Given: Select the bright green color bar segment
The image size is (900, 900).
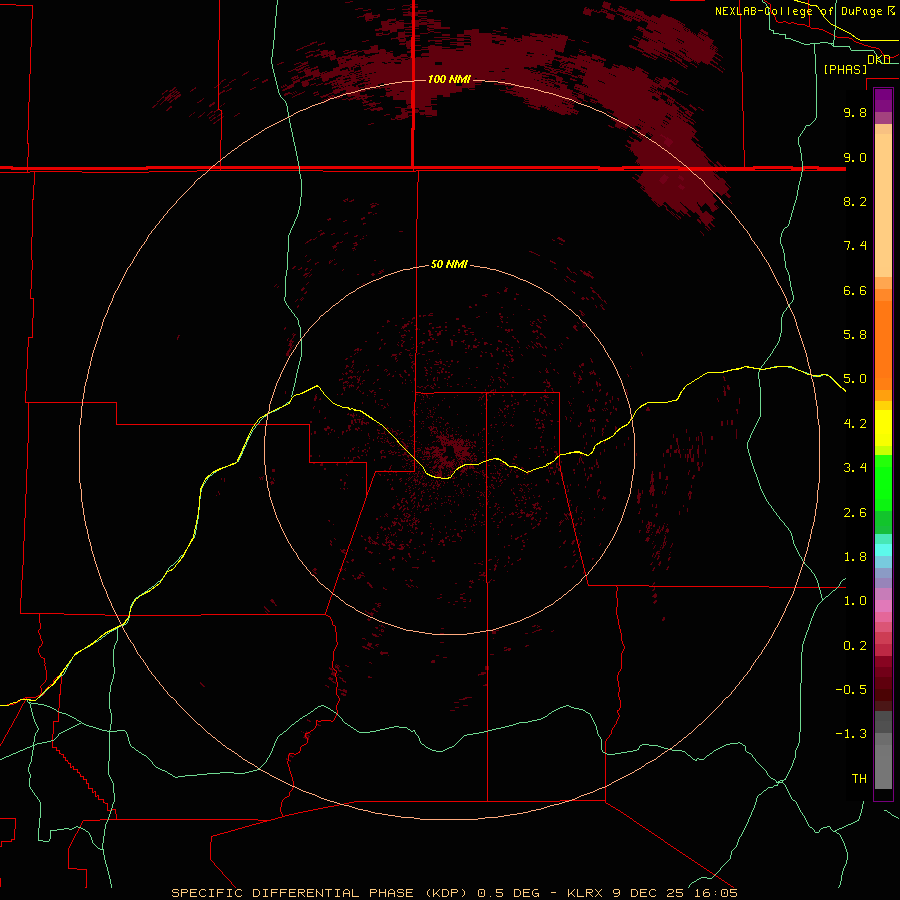Looking at the screenshot, I should point(883,482).
